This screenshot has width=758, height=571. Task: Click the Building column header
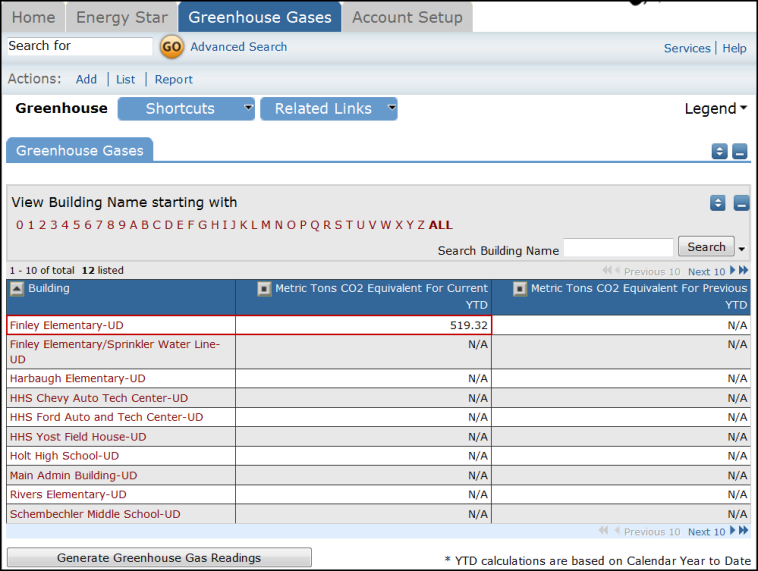[48, 288]
